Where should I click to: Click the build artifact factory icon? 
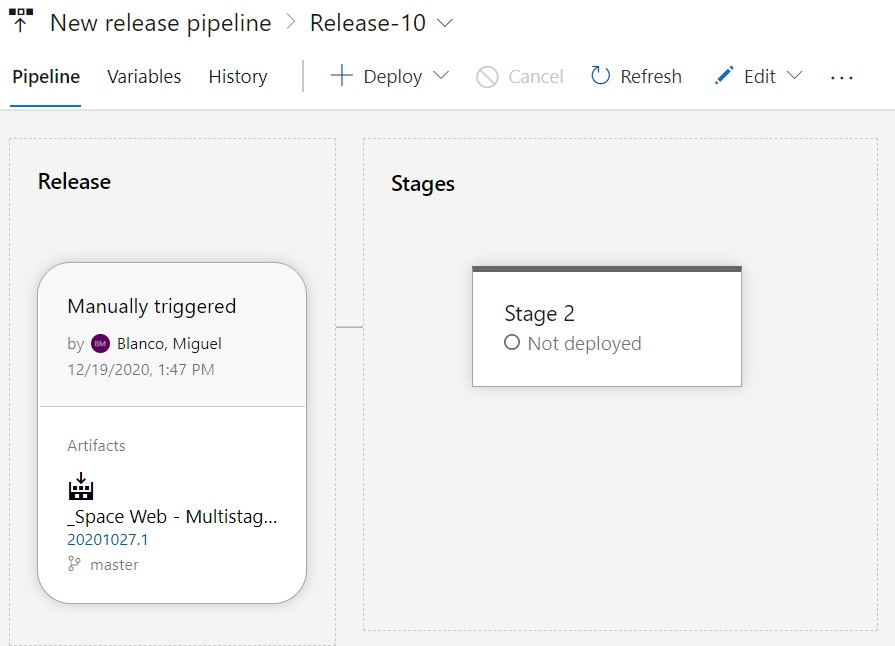pyautogui.click(x=81, y=486)
